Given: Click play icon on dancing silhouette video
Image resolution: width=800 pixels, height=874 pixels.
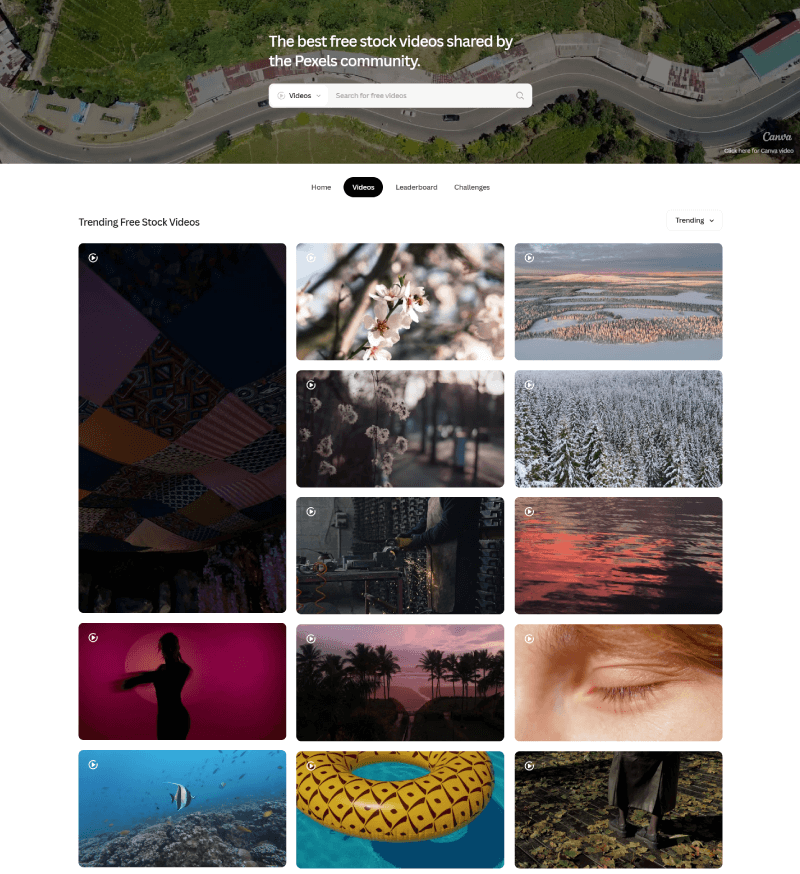Looking at the screenshot, I should tap(93, 638).
